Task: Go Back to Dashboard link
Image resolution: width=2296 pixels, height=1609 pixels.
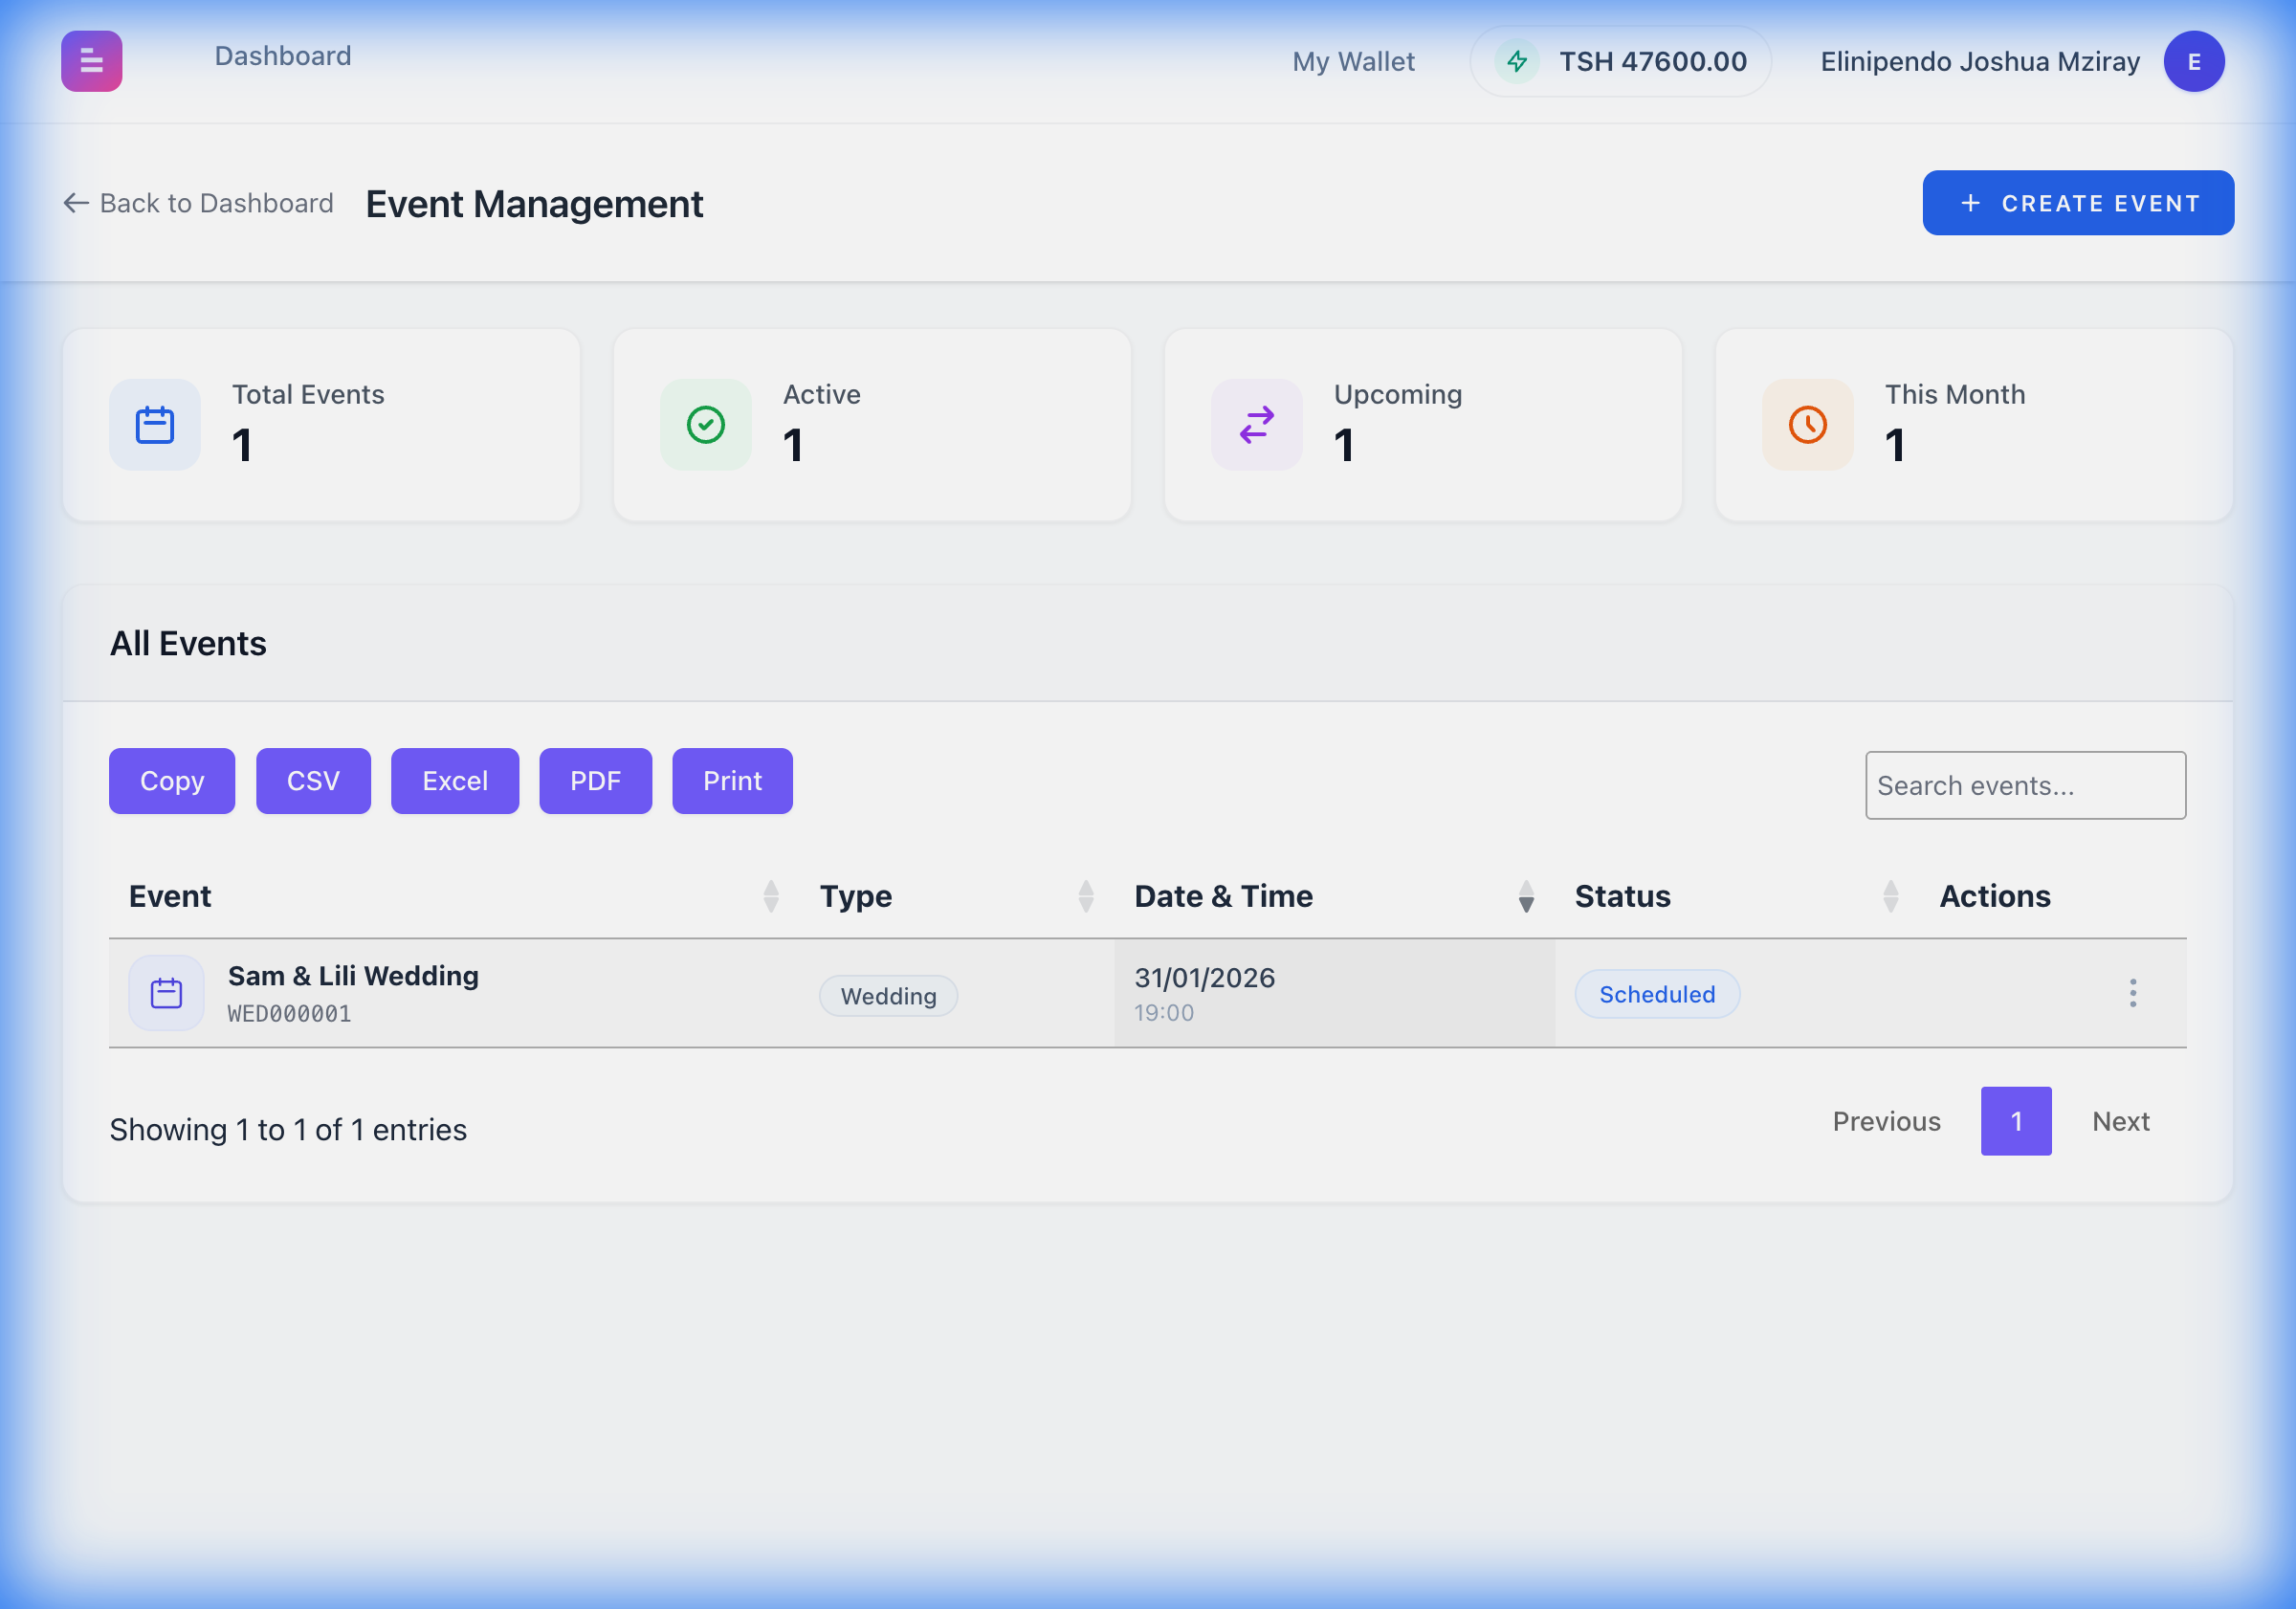Action: (x=199, y=203)
